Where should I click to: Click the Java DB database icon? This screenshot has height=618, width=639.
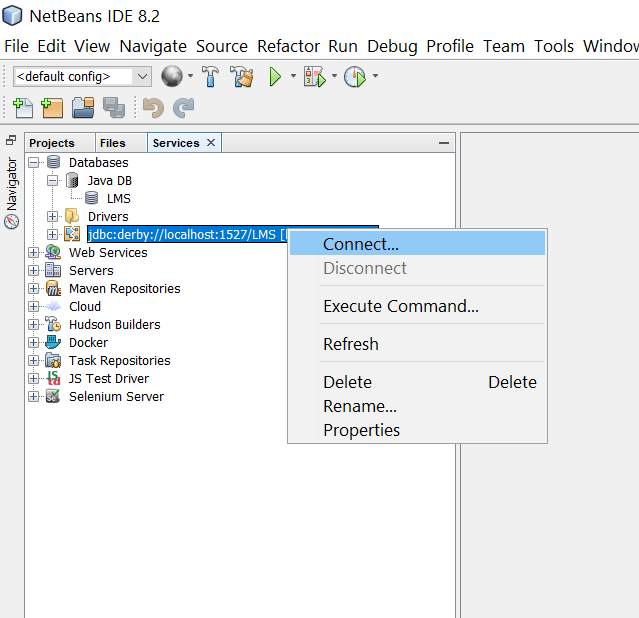(x=72, y=180)
